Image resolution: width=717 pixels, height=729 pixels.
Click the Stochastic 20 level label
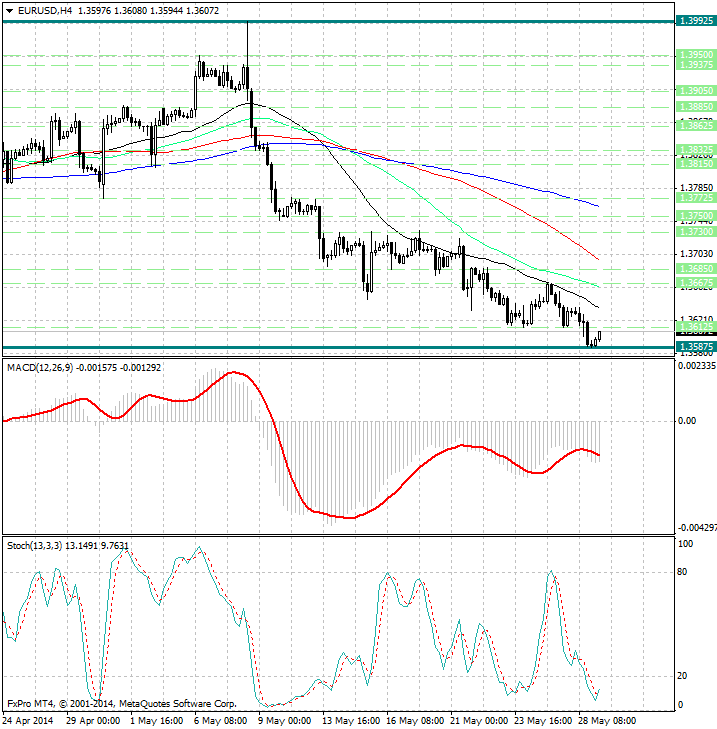[682, 676]
